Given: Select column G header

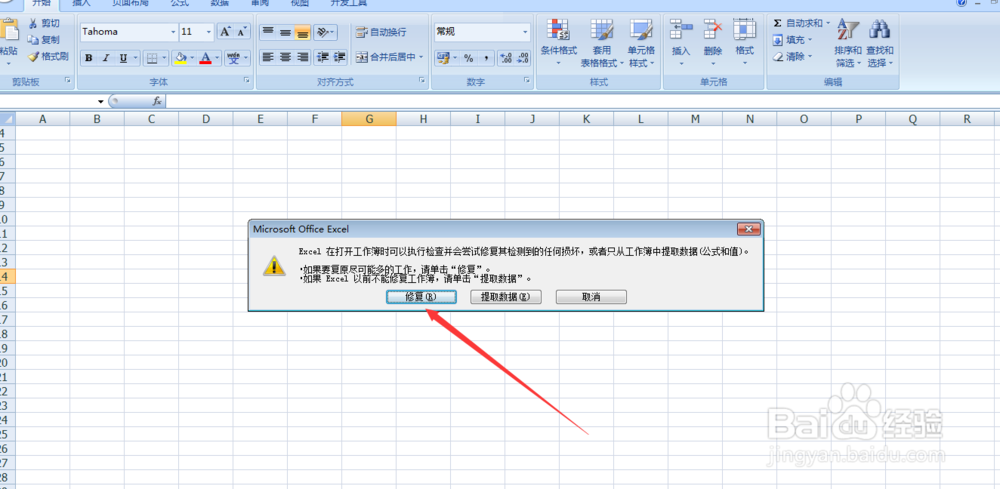Looking at the screenshot, I should click(x=369, y=119).
